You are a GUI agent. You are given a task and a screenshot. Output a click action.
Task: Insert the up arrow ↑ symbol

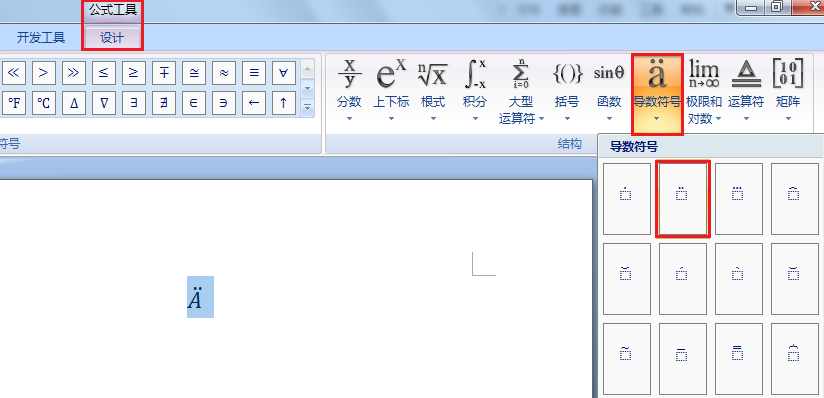point(284,103)
